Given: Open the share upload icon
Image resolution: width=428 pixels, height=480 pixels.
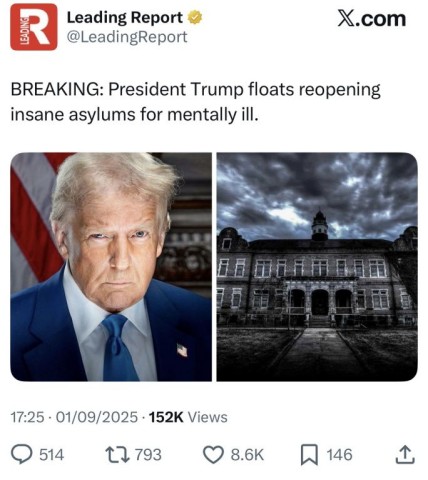Looking at the screenshot, I should 405,454.
